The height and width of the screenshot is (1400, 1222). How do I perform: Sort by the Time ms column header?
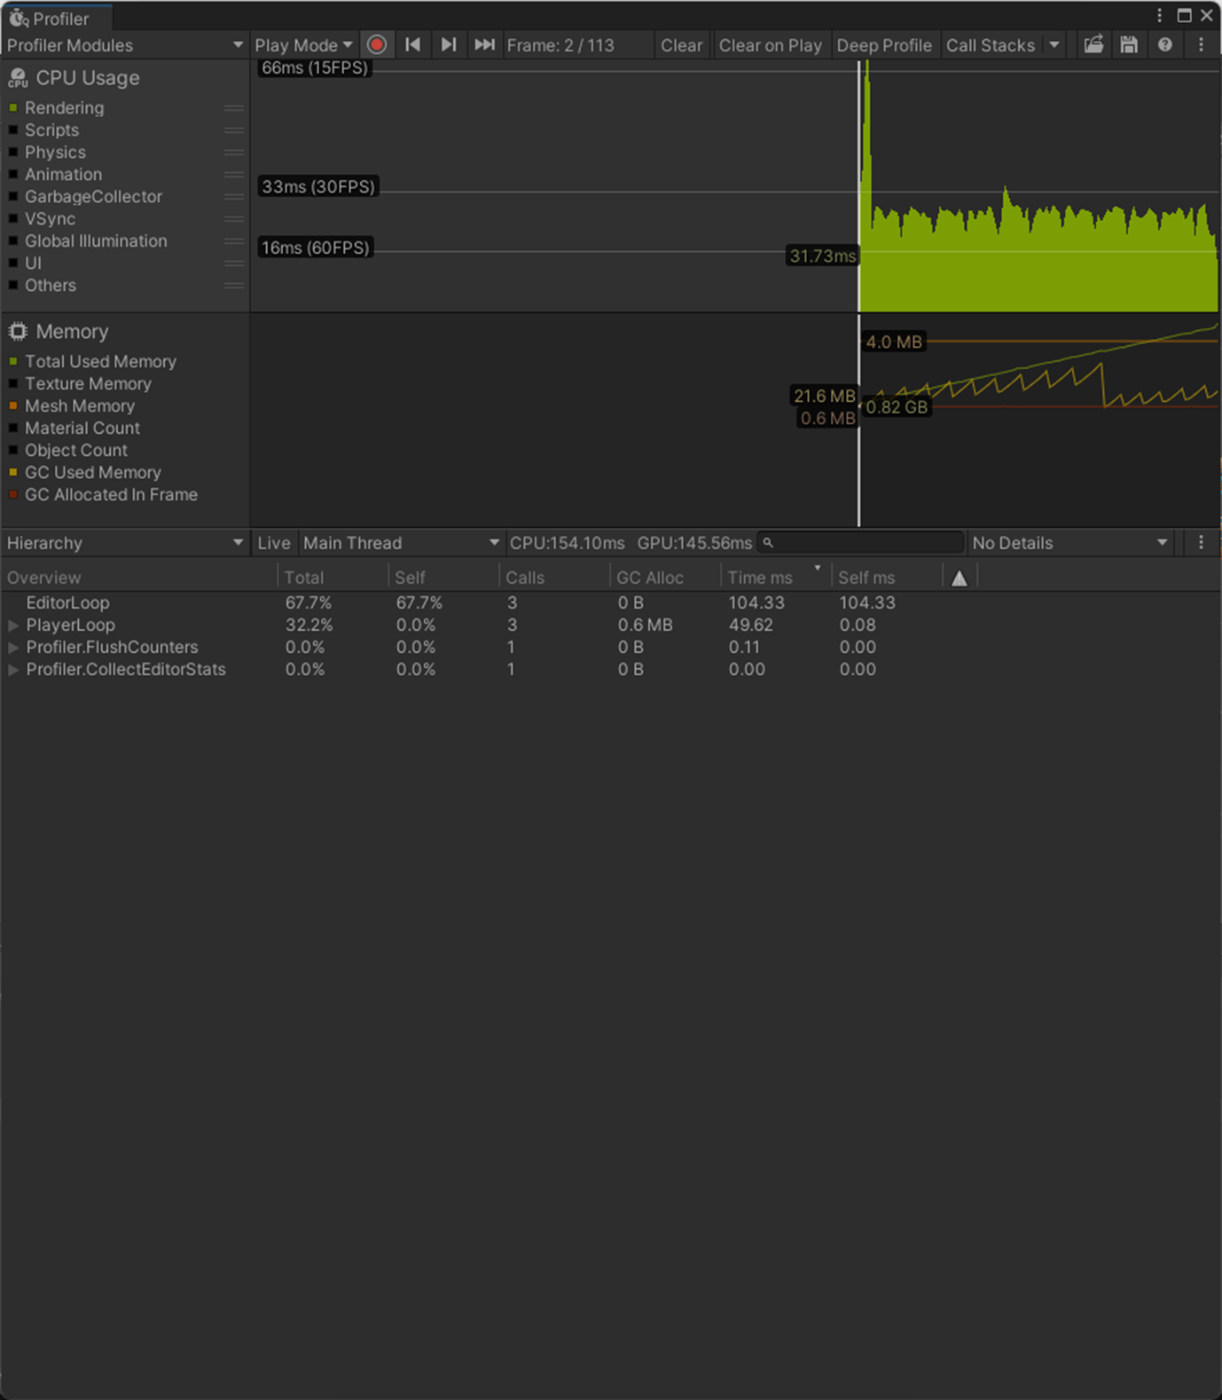(x=776, y=578)
